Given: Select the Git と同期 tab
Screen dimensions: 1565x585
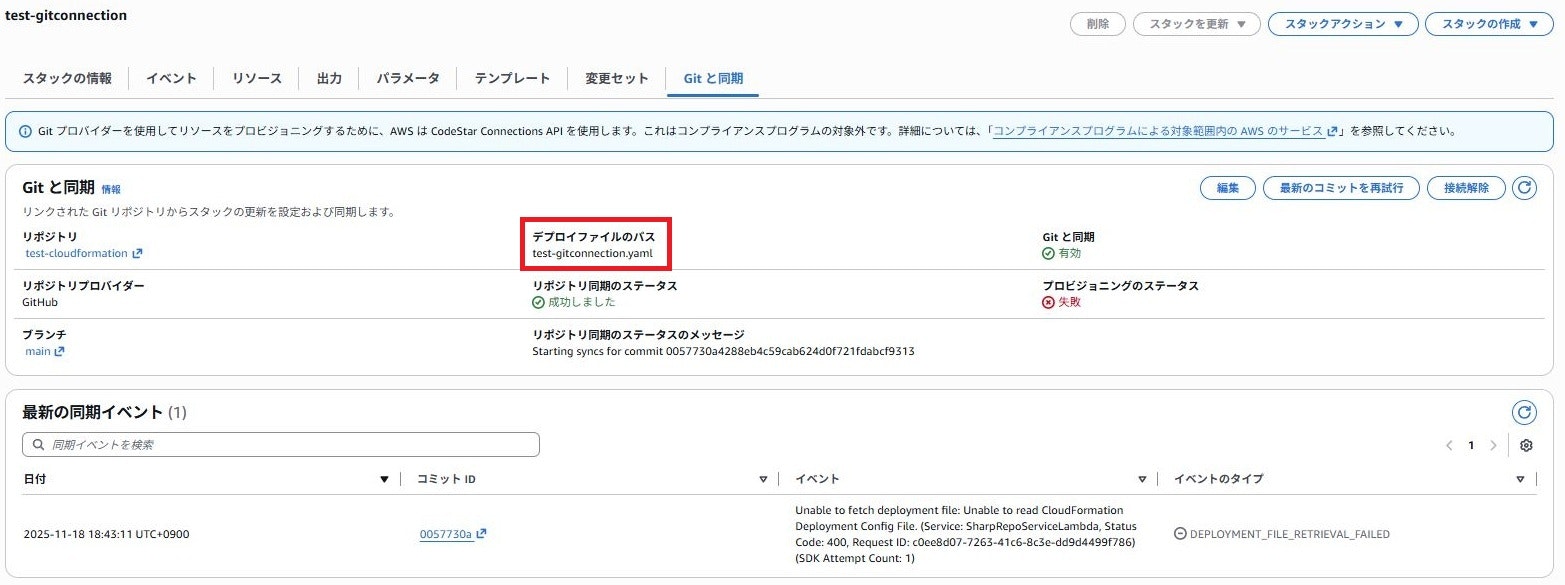Looking at the screenshot, I should point(713,78).
